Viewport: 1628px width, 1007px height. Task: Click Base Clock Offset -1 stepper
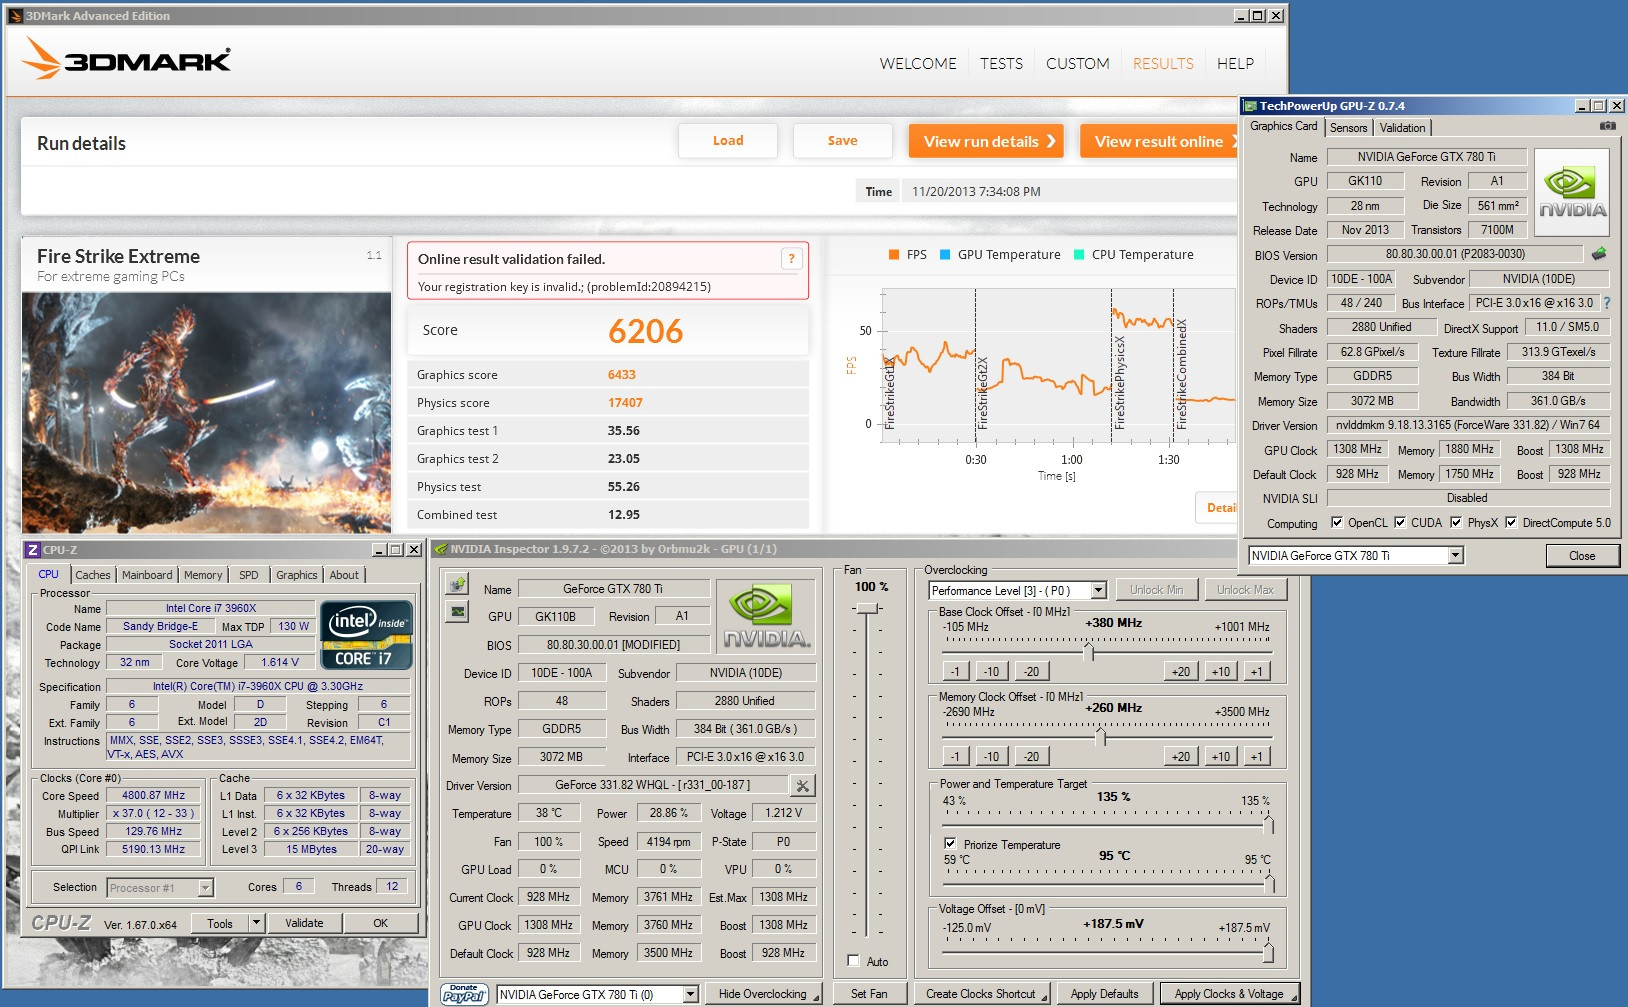(x=955, y=671)
